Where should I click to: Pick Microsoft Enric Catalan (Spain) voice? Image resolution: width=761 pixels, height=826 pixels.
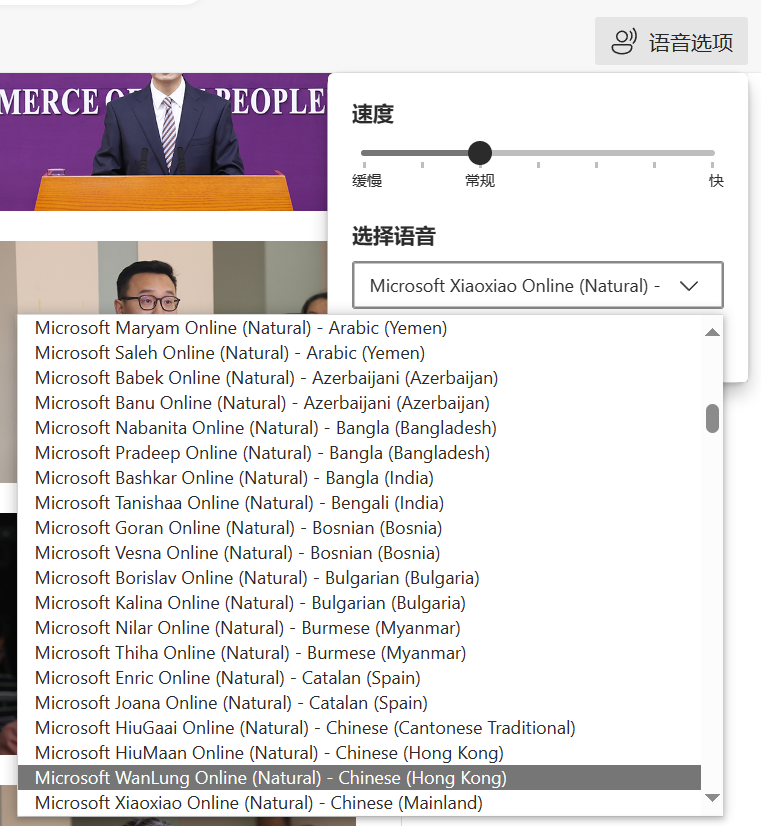359,678
